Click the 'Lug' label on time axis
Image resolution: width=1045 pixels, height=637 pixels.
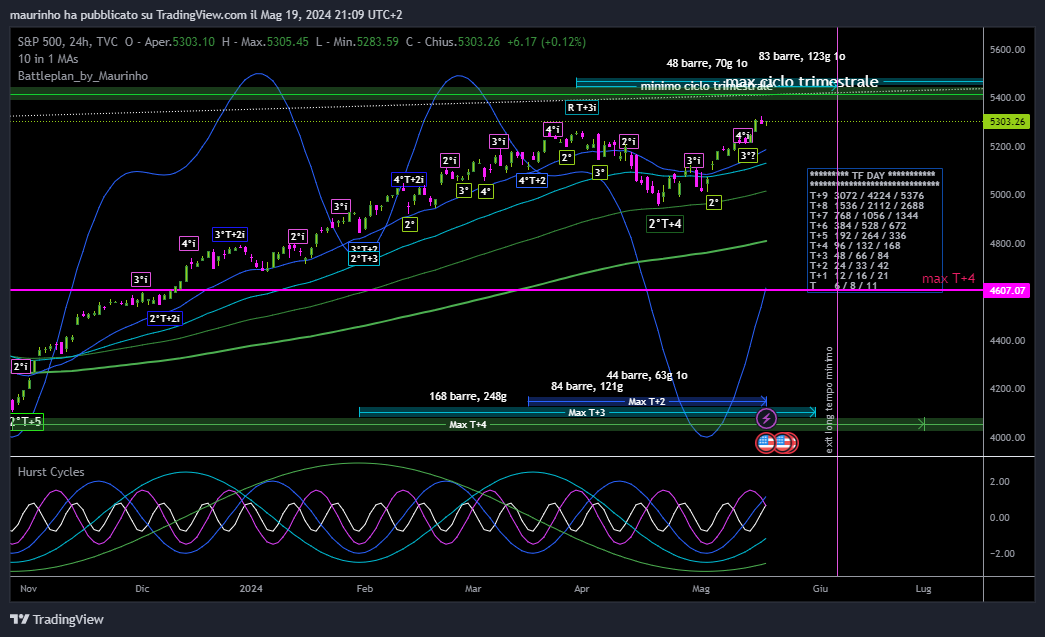coord(923,589)
